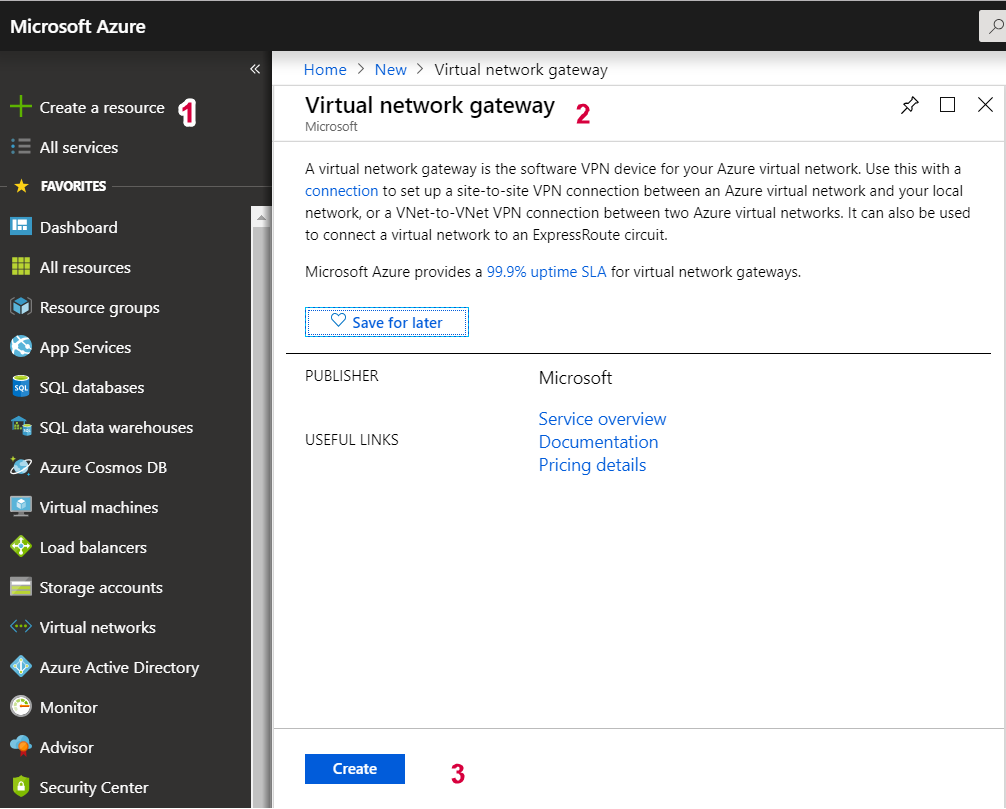This screenshot has height=809, width=1006.
Task: Click the Home breadcrumb link
Action: point(325,69)
